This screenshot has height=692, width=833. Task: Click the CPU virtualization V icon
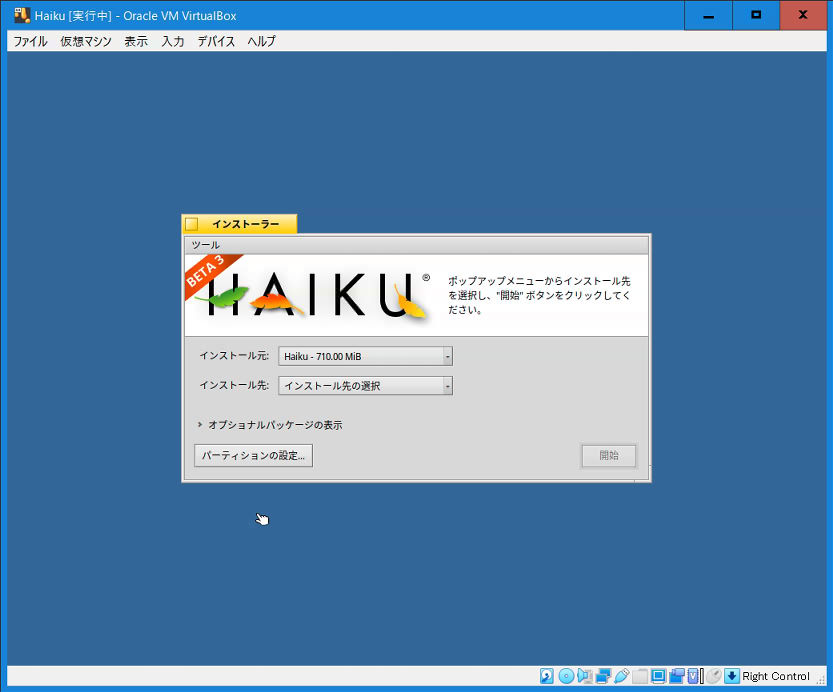tap(693, 676)
